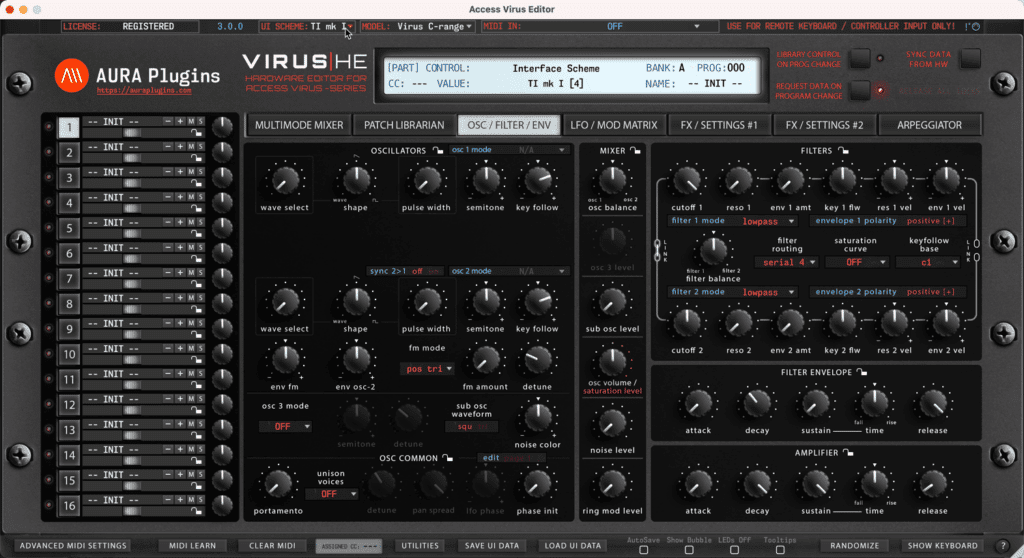The width and height of the screenshot is (1024, 558).
Task: Click the filter balance knob
Action: tap(712, 251)
